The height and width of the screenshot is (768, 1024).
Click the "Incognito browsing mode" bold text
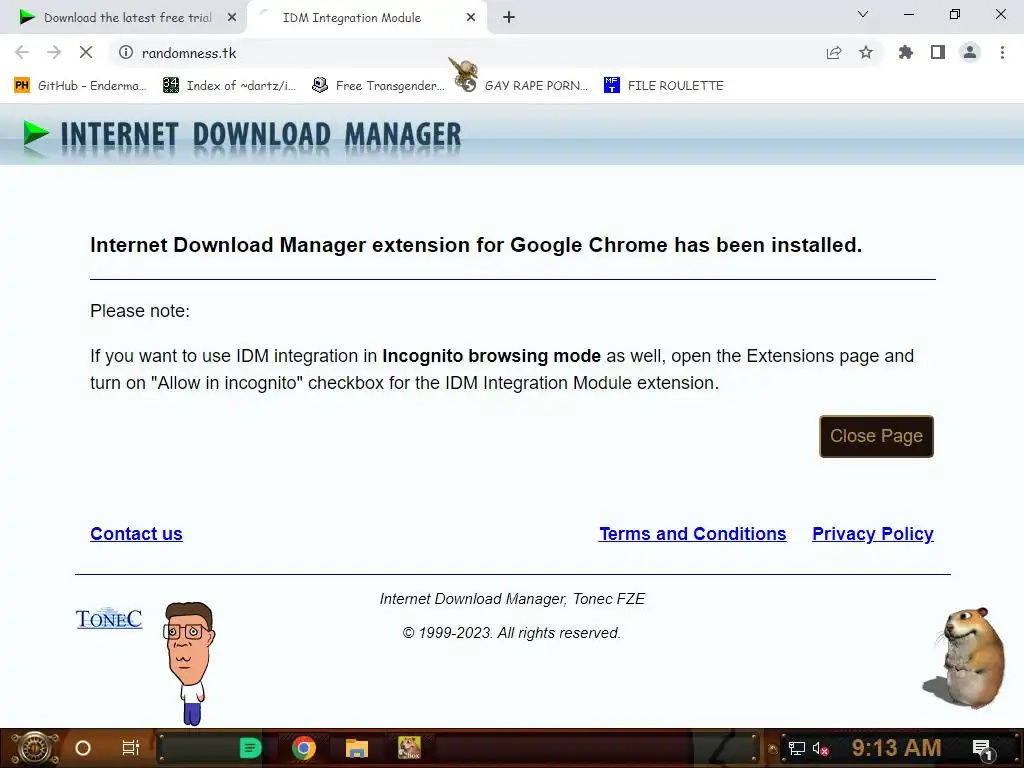point(491,356)
